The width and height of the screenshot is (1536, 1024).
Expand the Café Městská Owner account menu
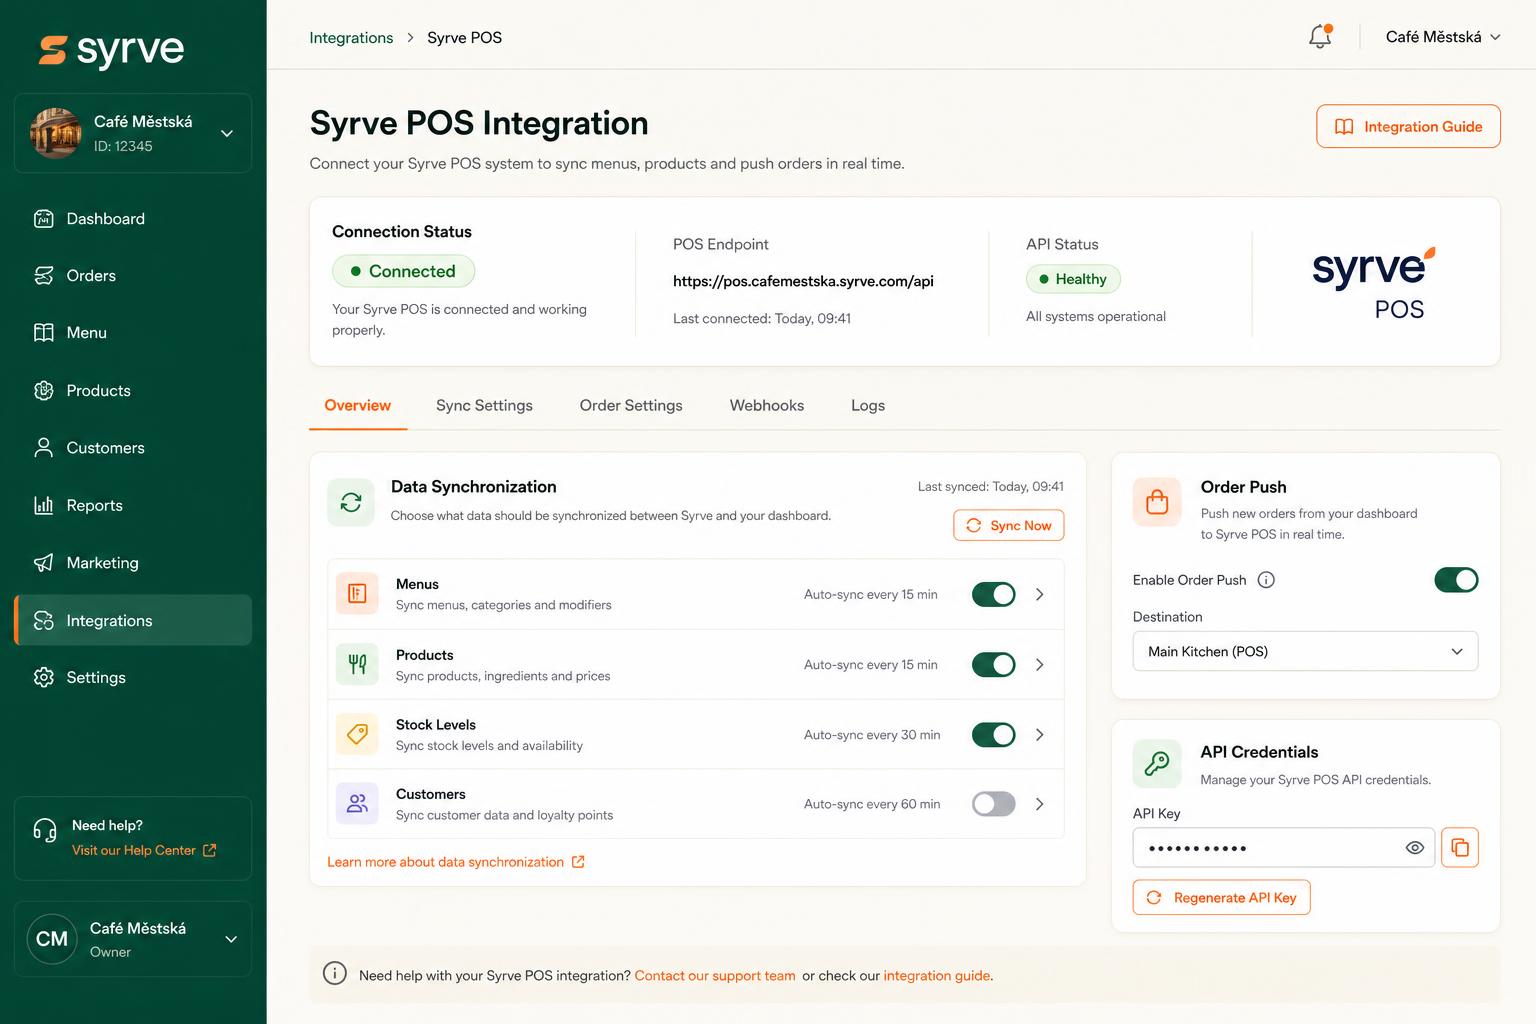pyautogui.click(x=133, y=939)
